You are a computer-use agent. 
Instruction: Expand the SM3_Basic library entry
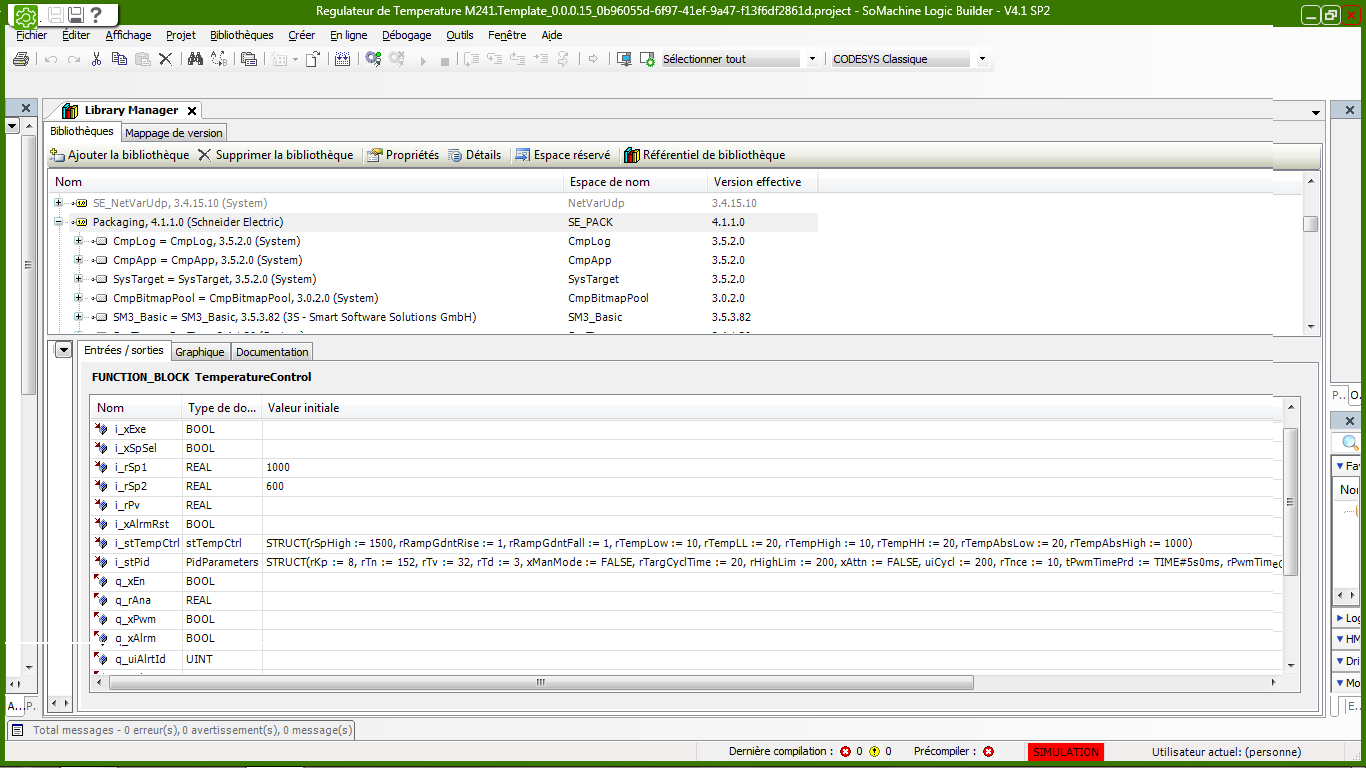[x=79, y=317]
